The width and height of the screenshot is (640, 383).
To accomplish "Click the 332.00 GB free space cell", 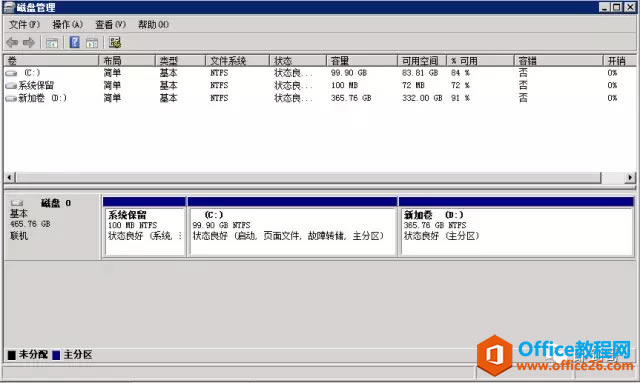I will click(x=422, y=98).
